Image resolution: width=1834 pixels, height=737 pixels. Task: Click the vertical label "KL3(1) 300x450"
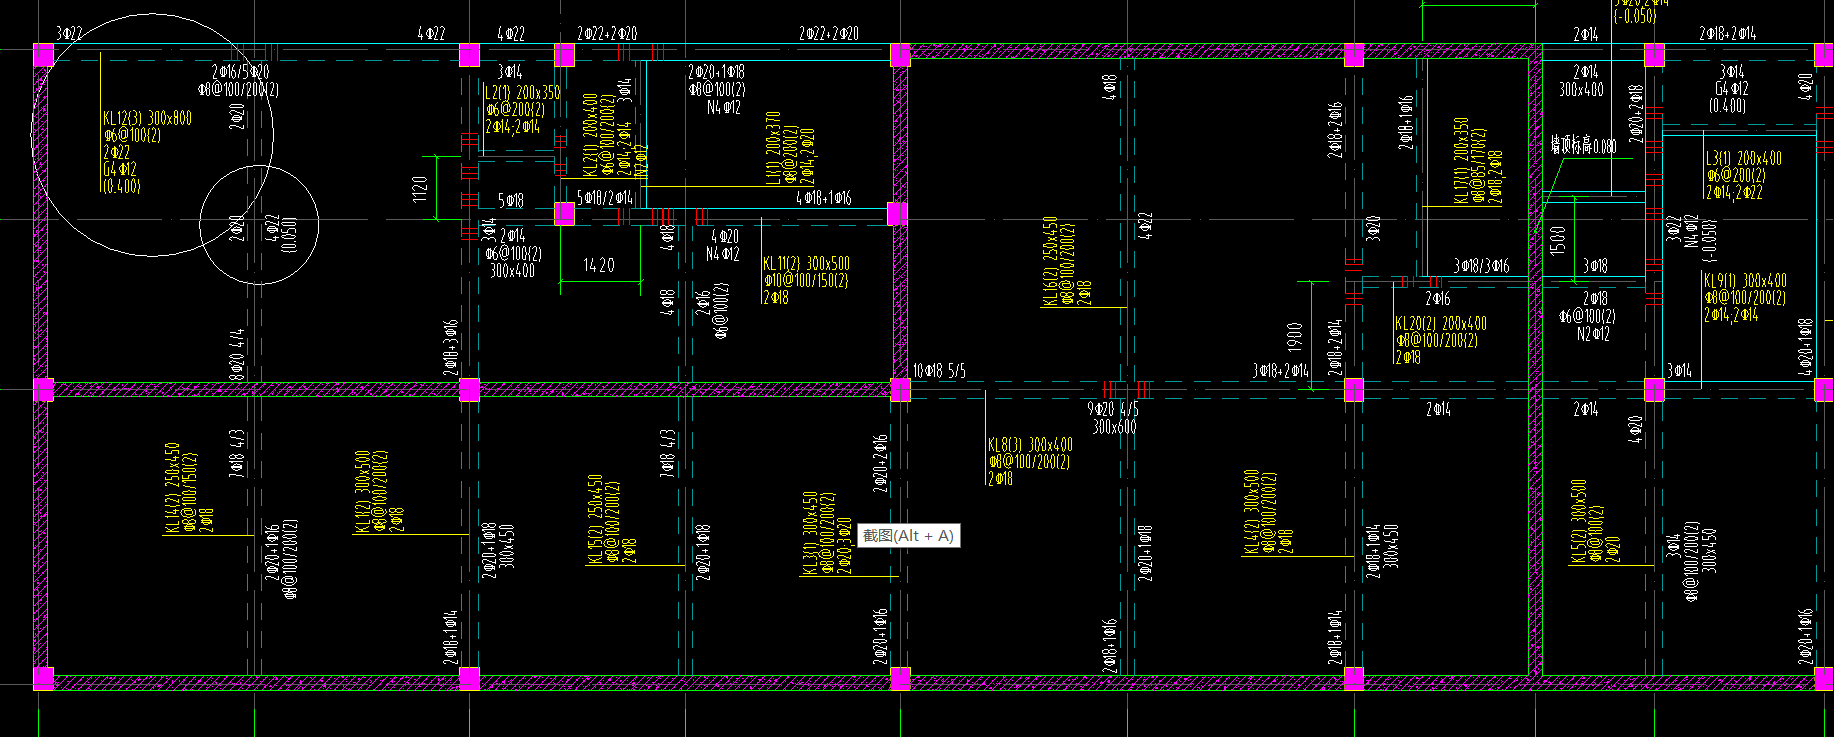coord(810,532)
